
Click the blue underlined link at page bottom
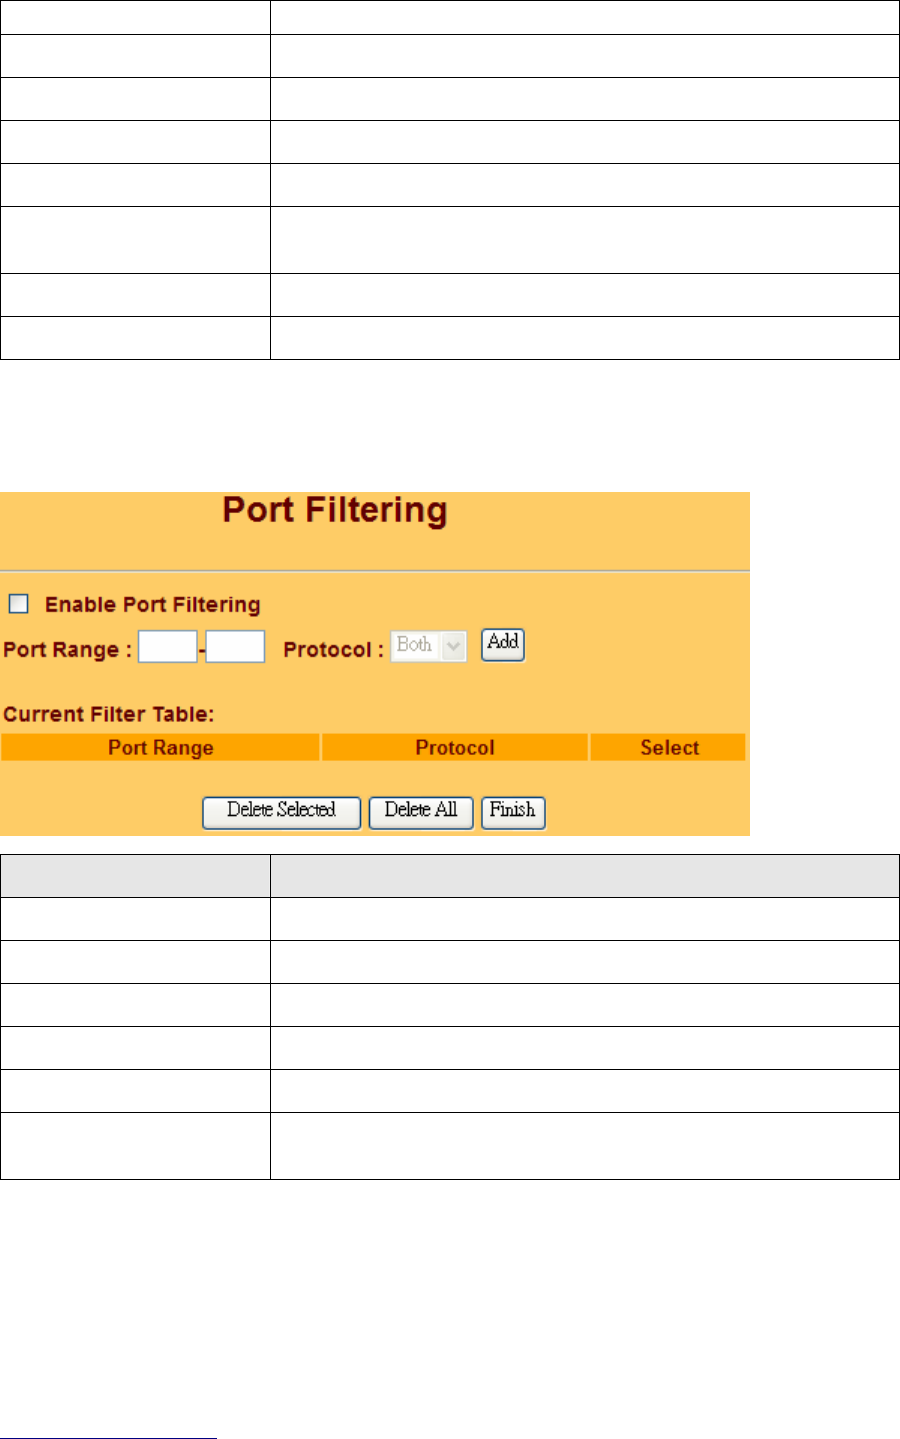[x=108, y=1437]
